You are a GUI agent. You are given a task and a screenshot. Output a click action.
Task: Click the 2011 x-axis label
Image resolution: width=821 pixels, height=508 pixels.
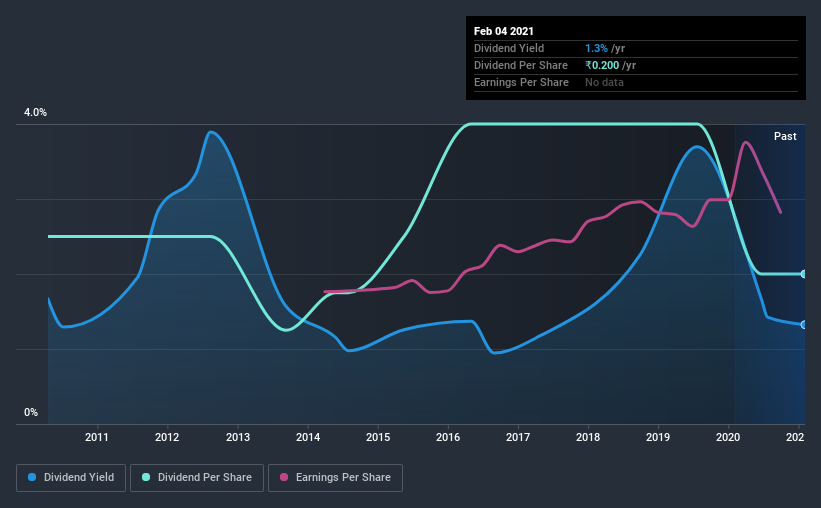97,437
